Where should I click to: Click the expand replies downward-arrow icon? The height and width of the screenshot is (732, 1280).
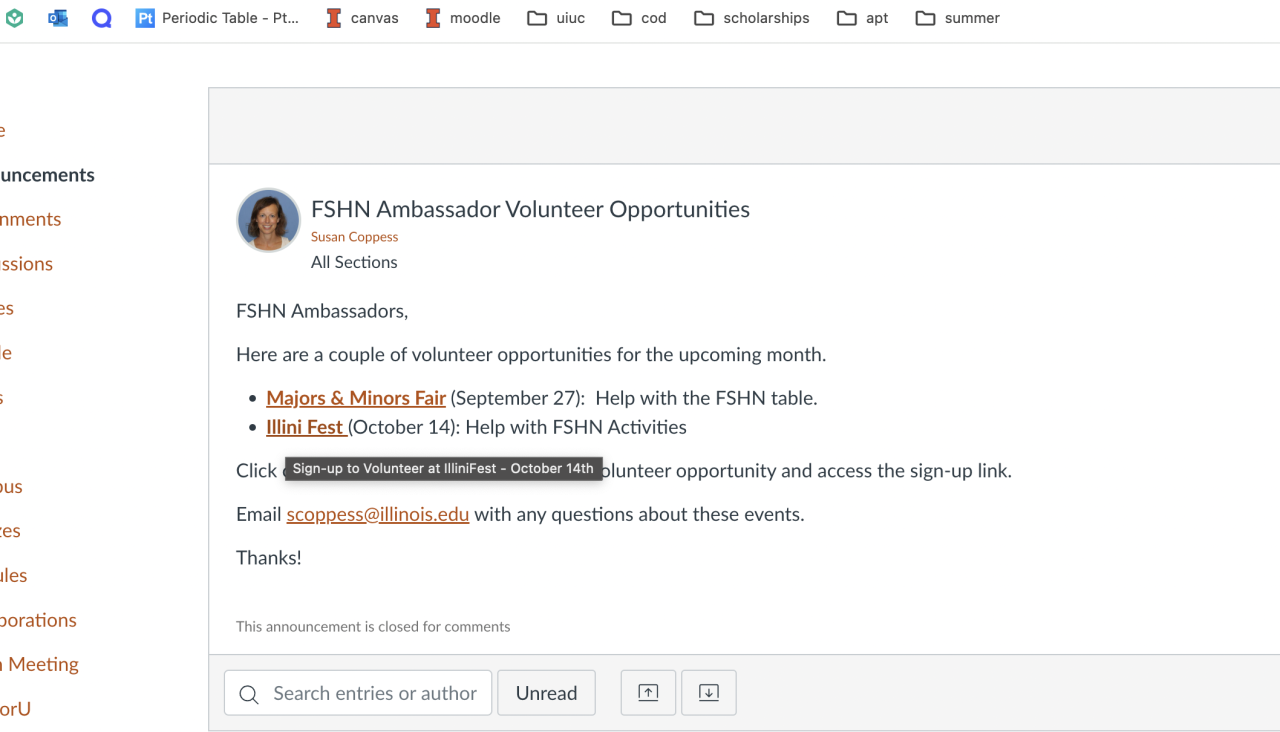(709, 693)
